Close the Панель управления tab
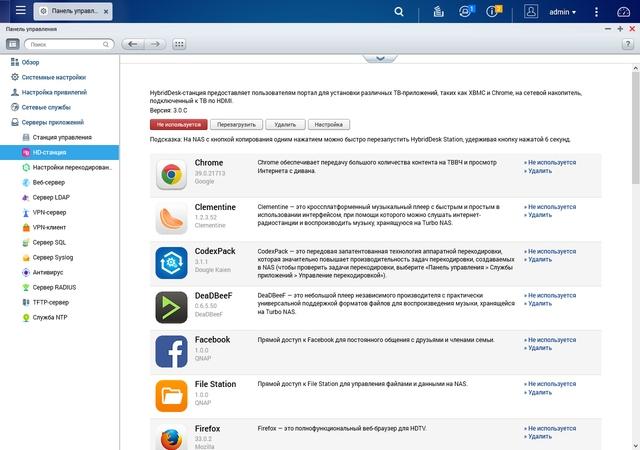 click(106, 12)
